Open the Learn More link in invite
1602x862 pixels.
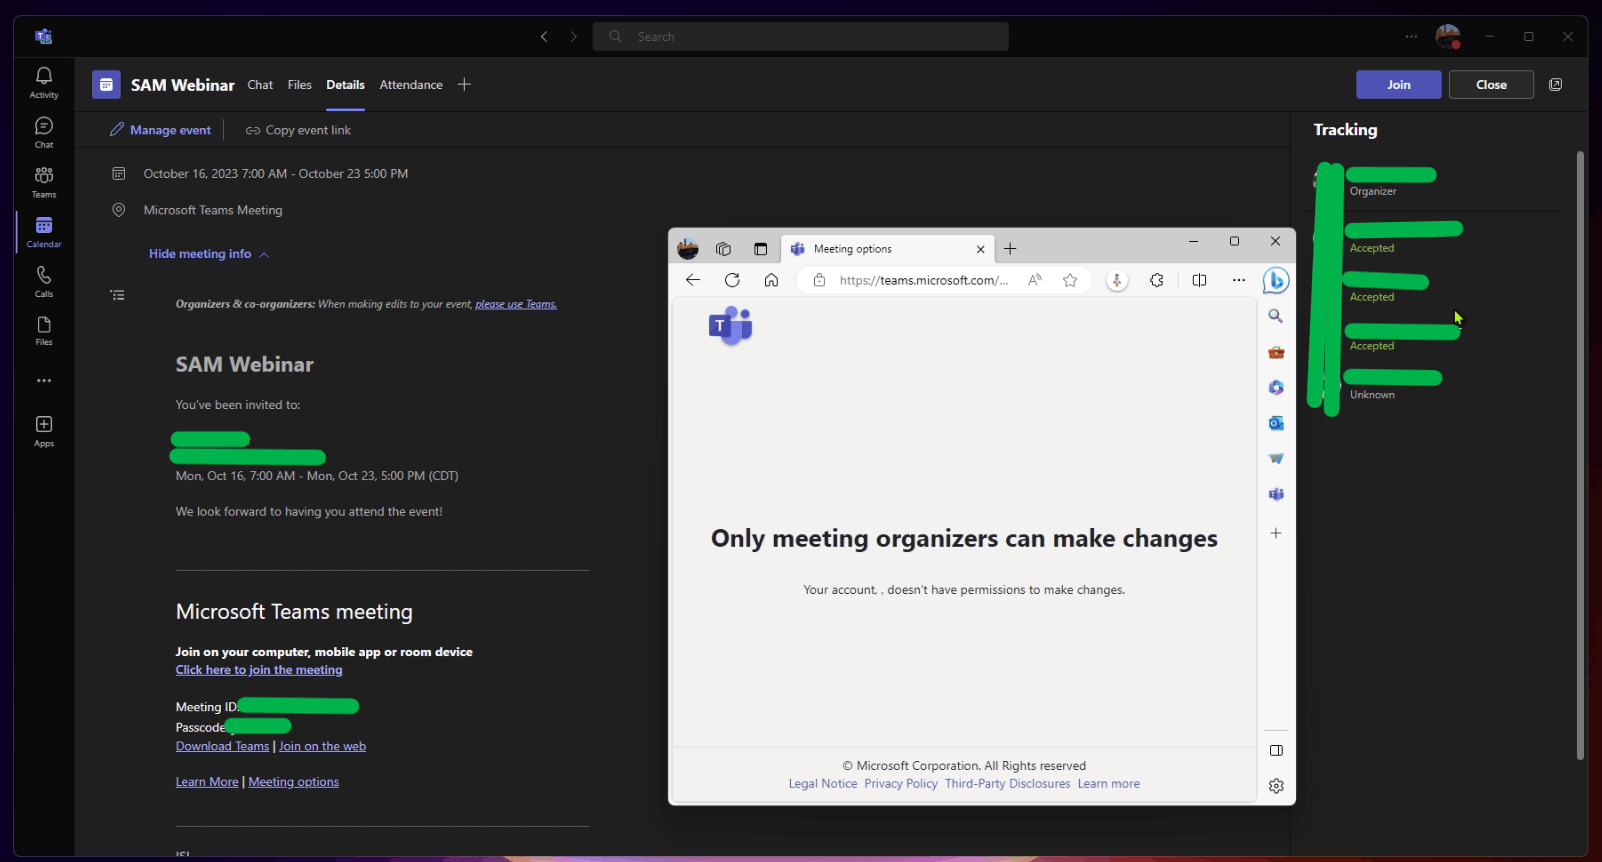[x=207, y=782]
